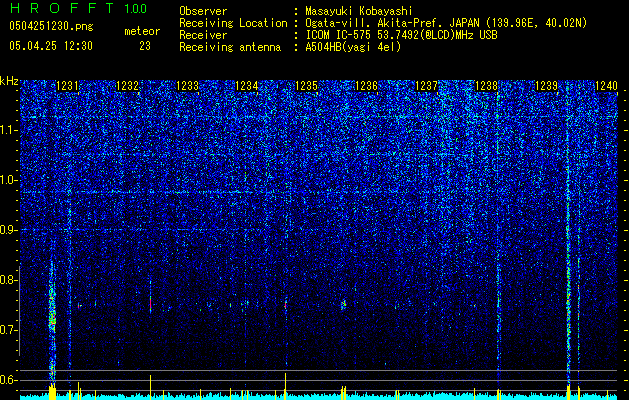The image size is (629, 400).
Task: Click the 1.0 kHz axis label
Action: tap(9, 180)
